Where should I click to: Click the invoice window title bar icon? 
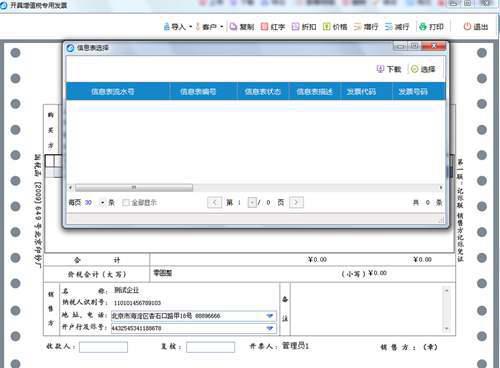4,5
